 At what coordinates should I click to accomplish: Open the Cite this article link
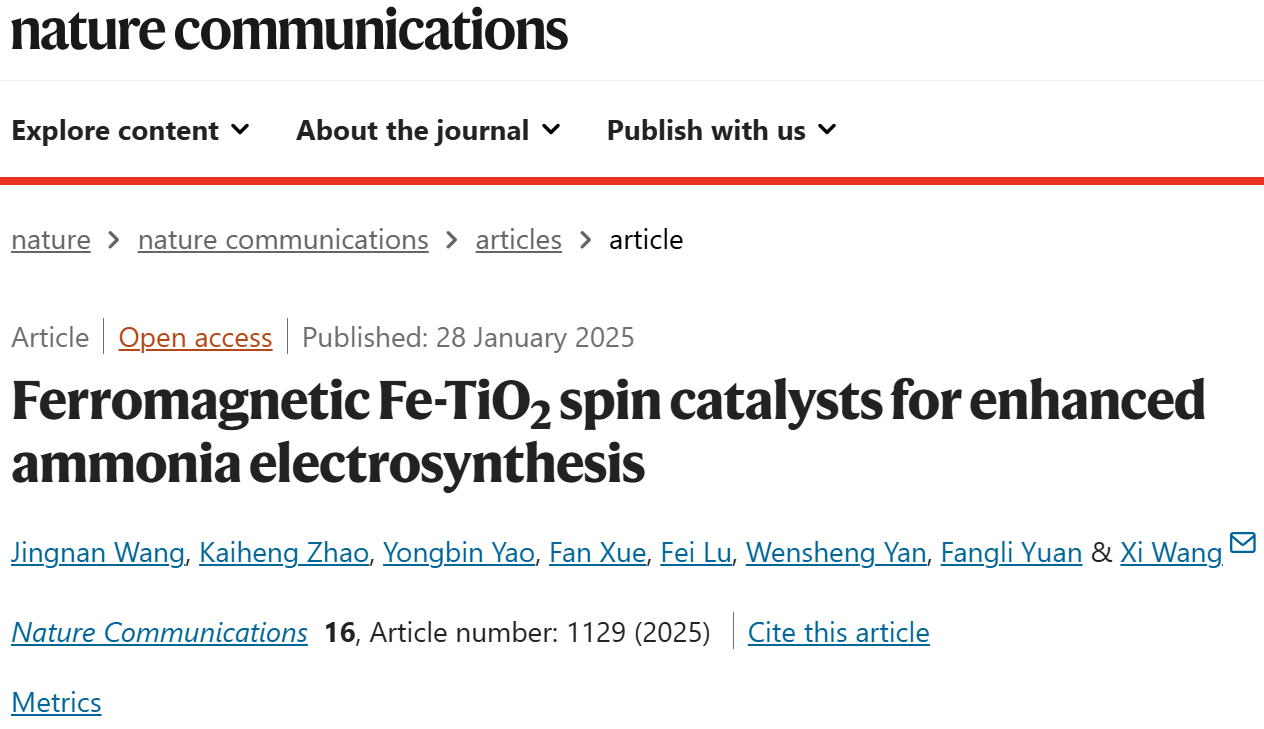[839, 632]
